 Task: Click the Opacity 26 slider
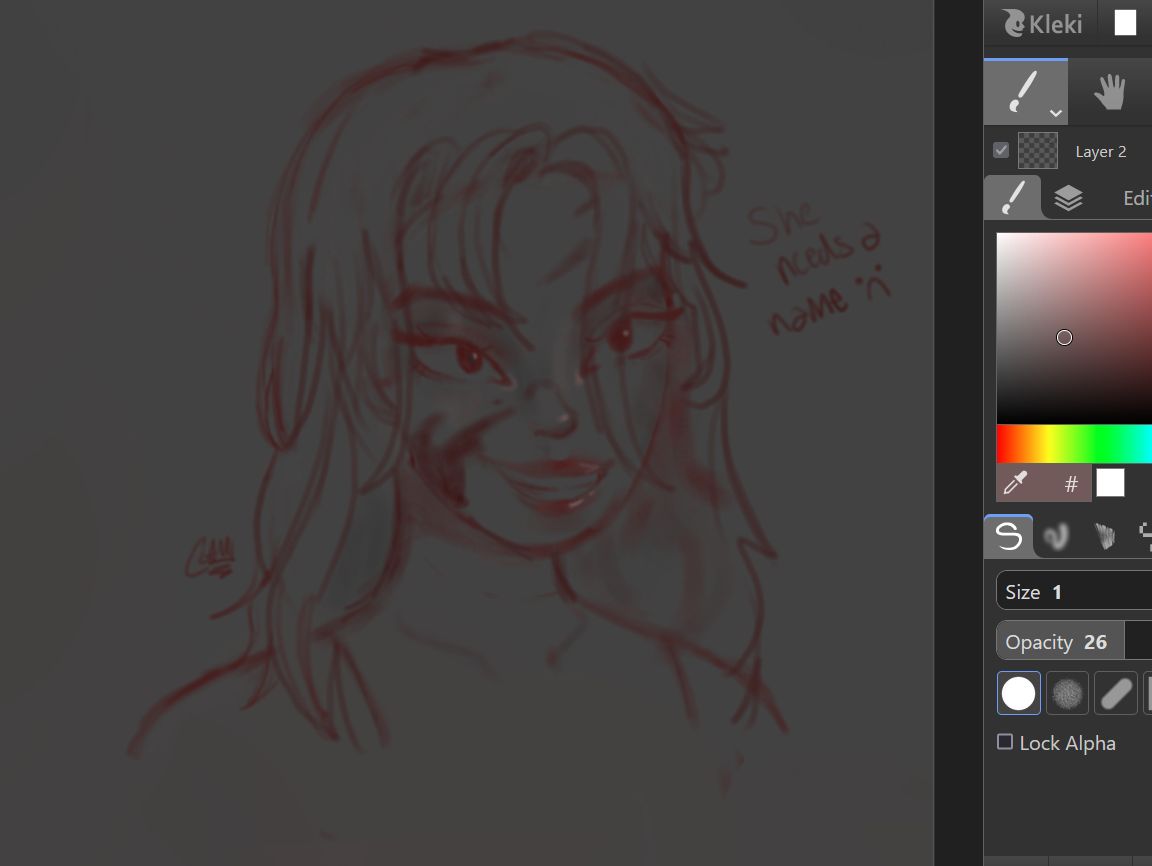tap(1073, 641)
